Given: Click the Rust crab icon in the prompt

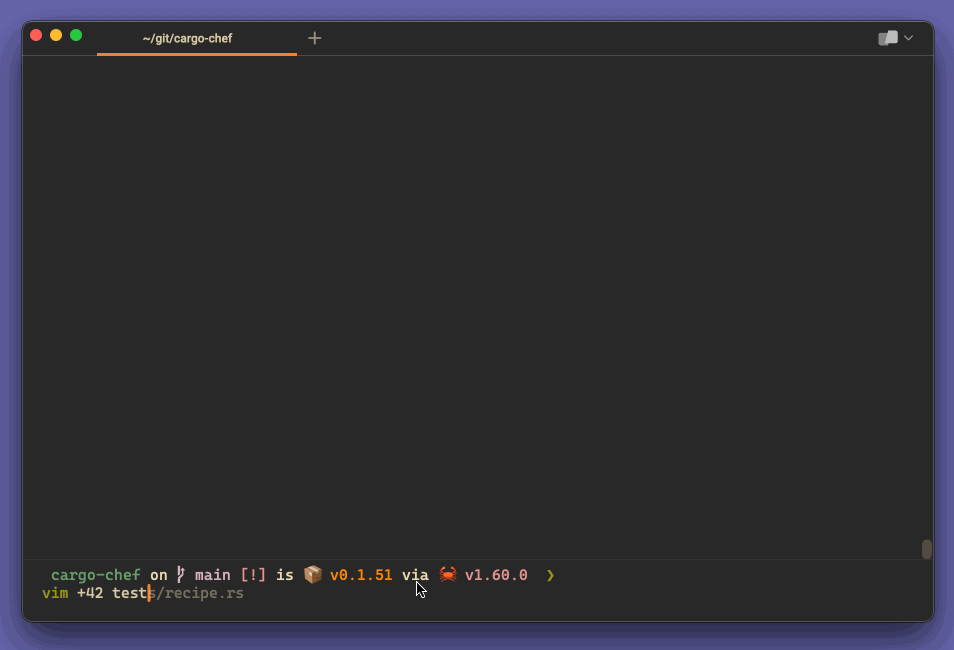Looking at the screenshot, I should coord(448,575).
